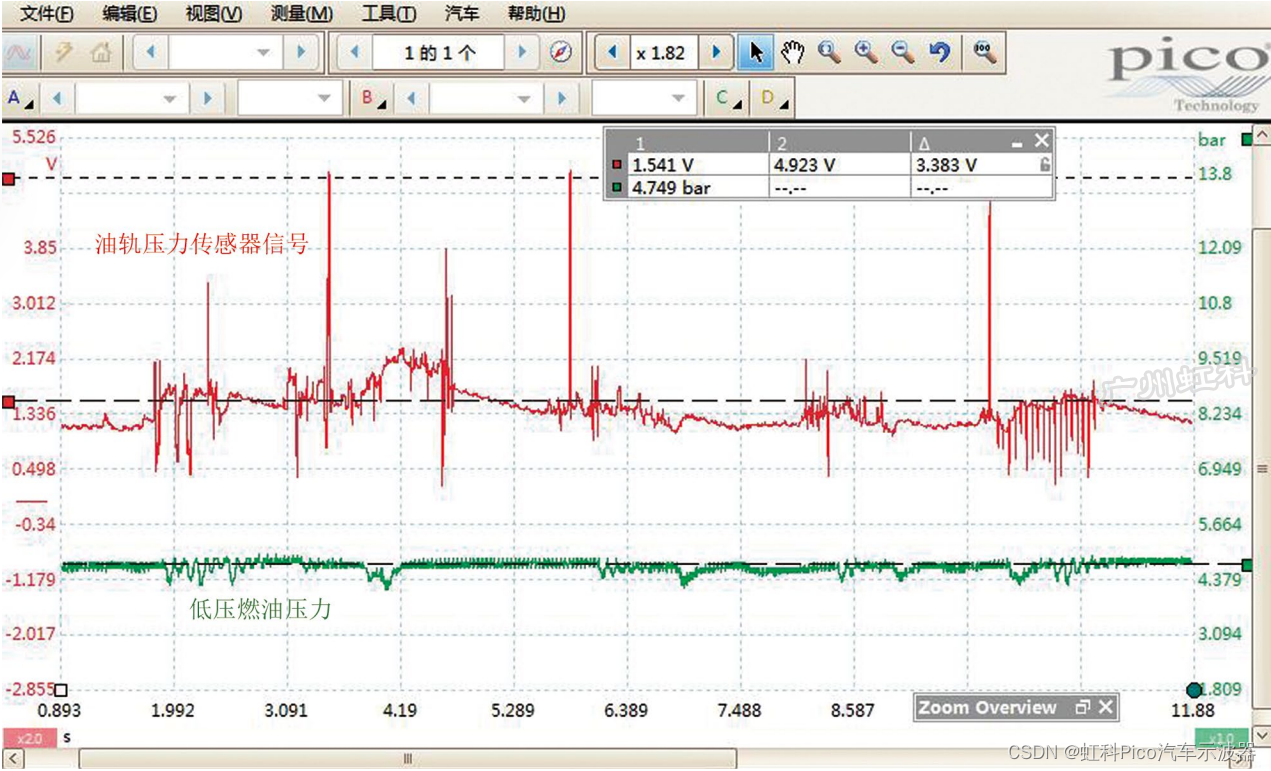This screenshot has width=1271, height=771.
Task: Click the buffer counter field 1 的 1 个
Action: (x=437, y=53)
